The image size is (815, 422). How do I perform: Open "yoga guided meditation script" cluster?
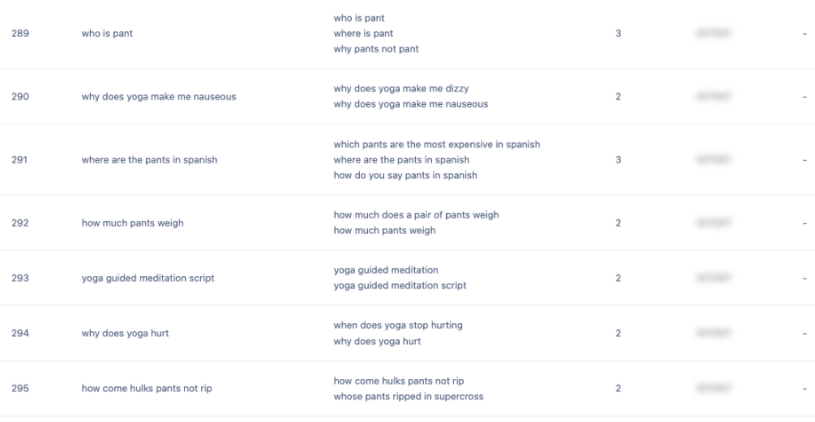(147, 278)
